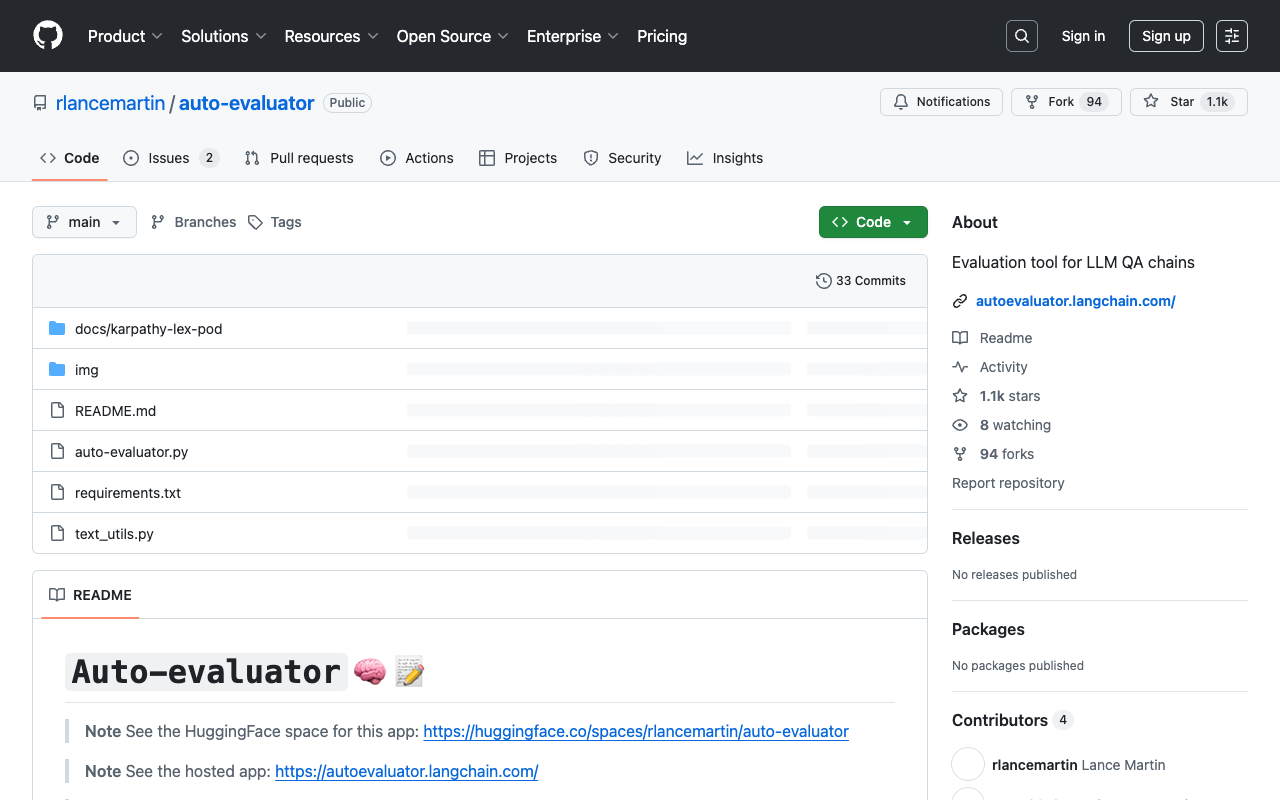Click the folder icon beside img

click(x=57, y=370)
